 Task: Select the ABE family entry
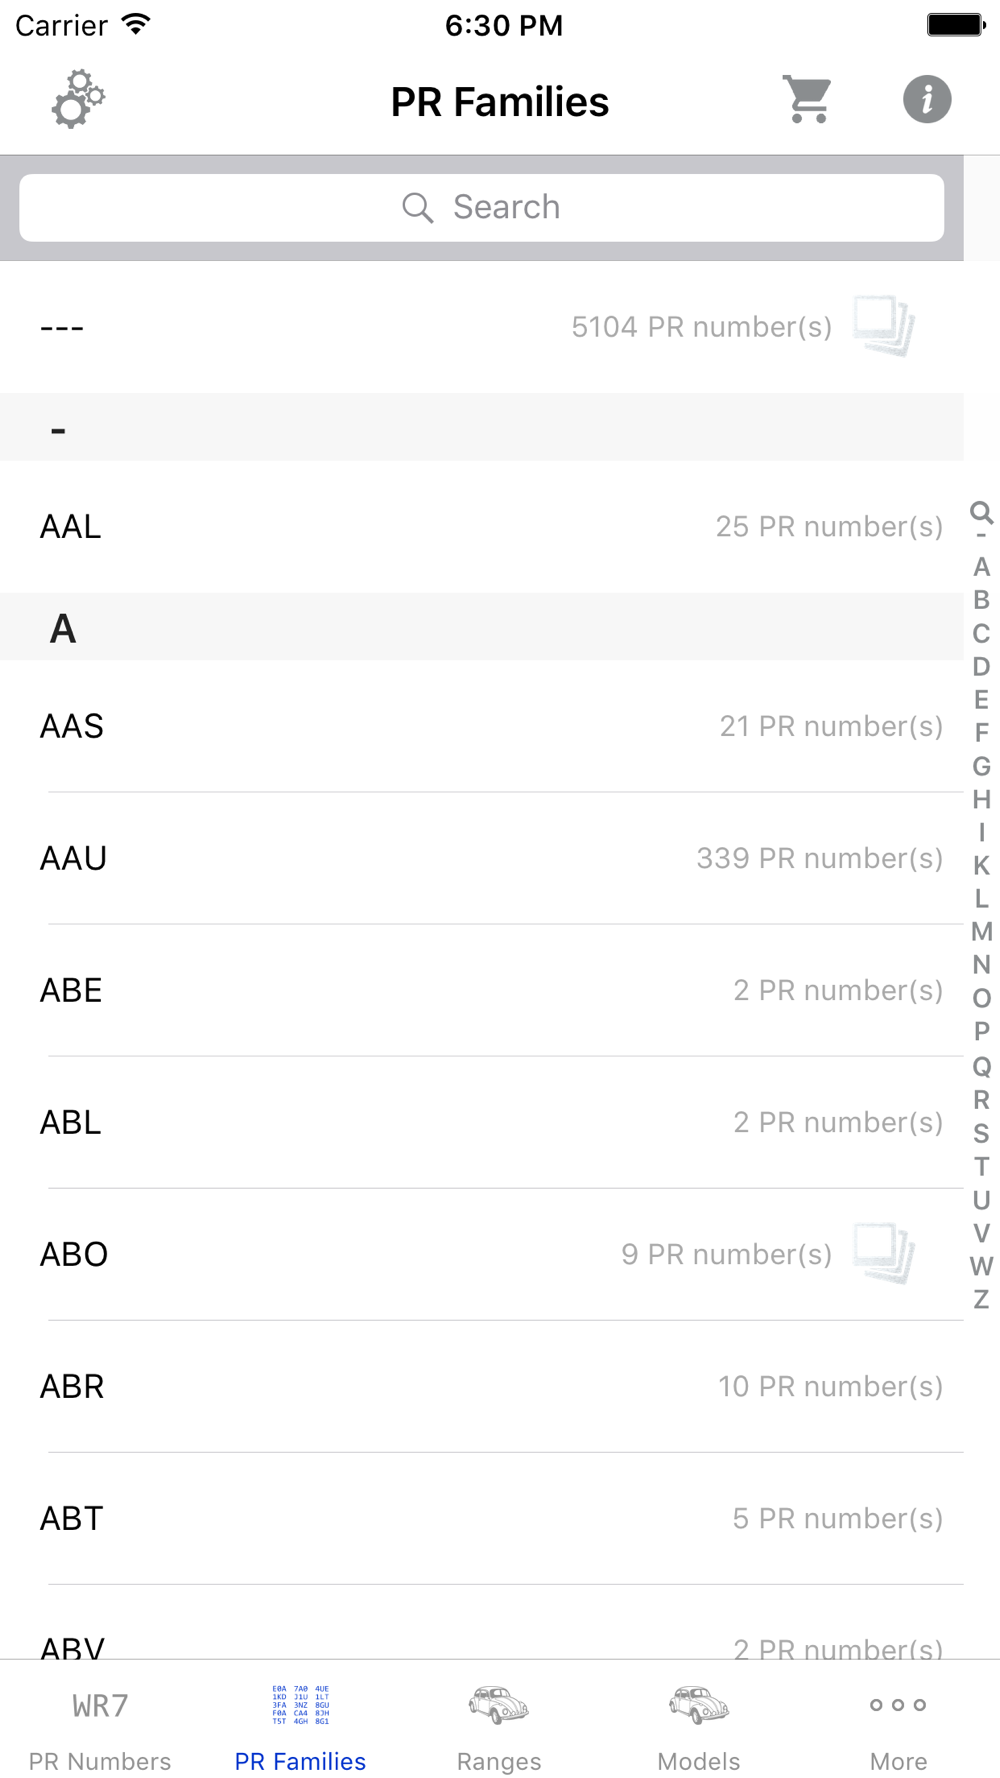(x=482, y=990)
